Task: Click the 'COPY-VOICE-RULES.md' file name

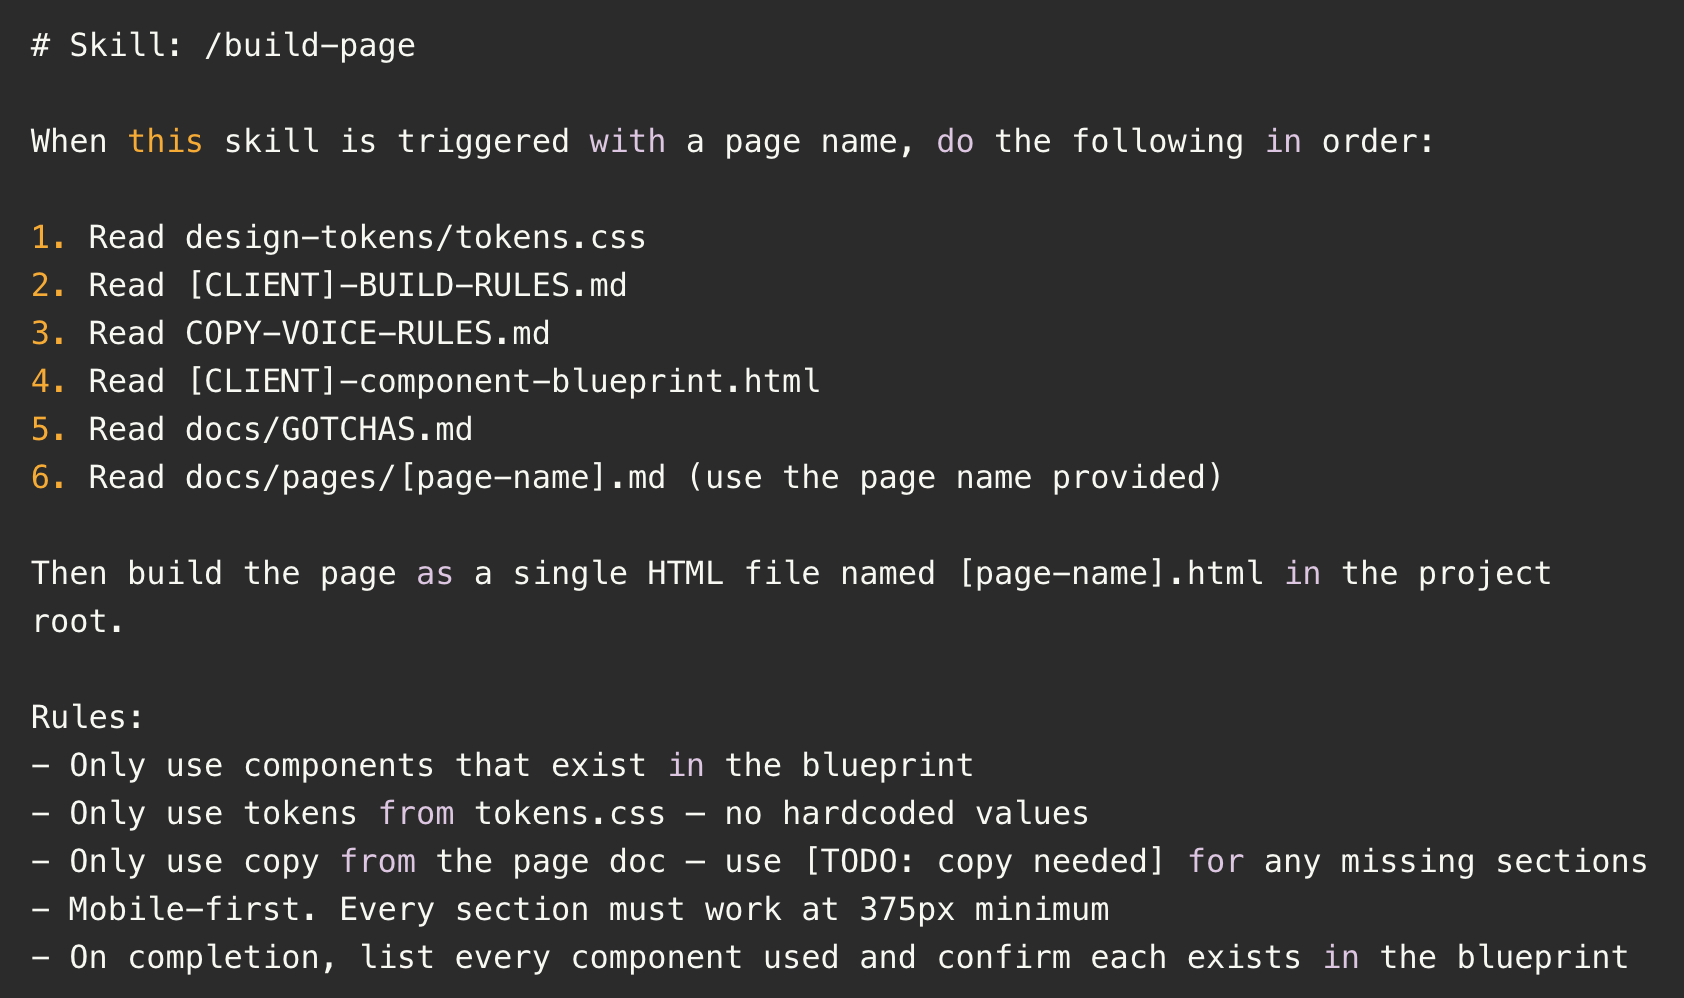Action: 367,333
